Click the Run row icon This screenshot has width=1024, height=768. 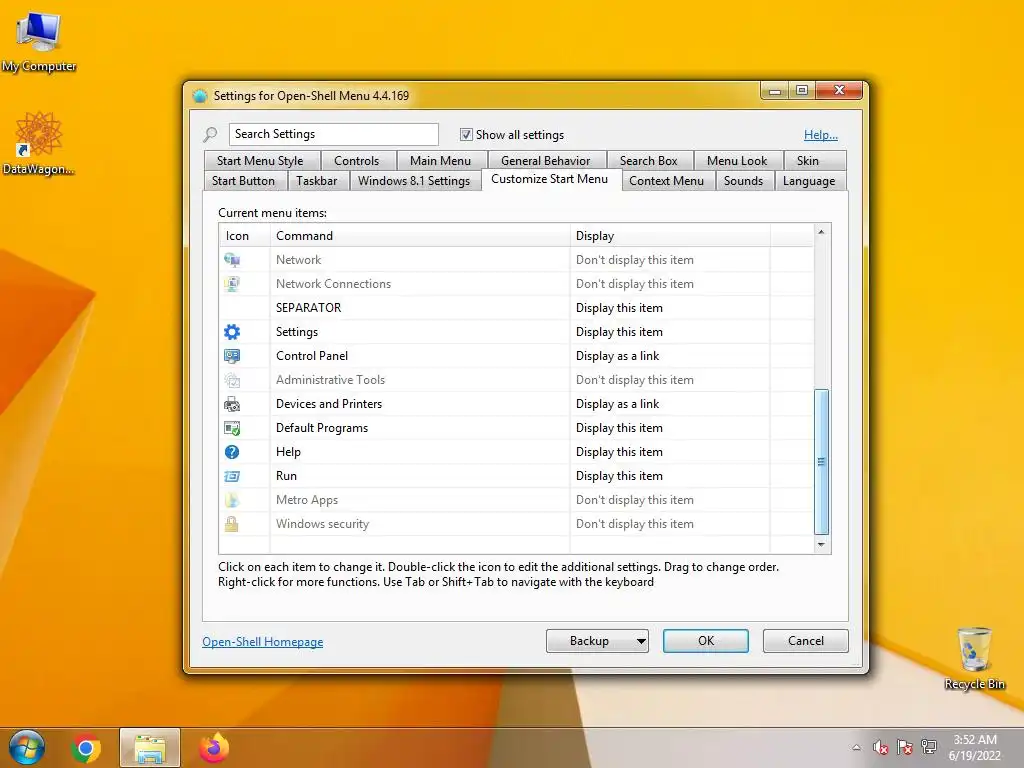tap(232, 476)
